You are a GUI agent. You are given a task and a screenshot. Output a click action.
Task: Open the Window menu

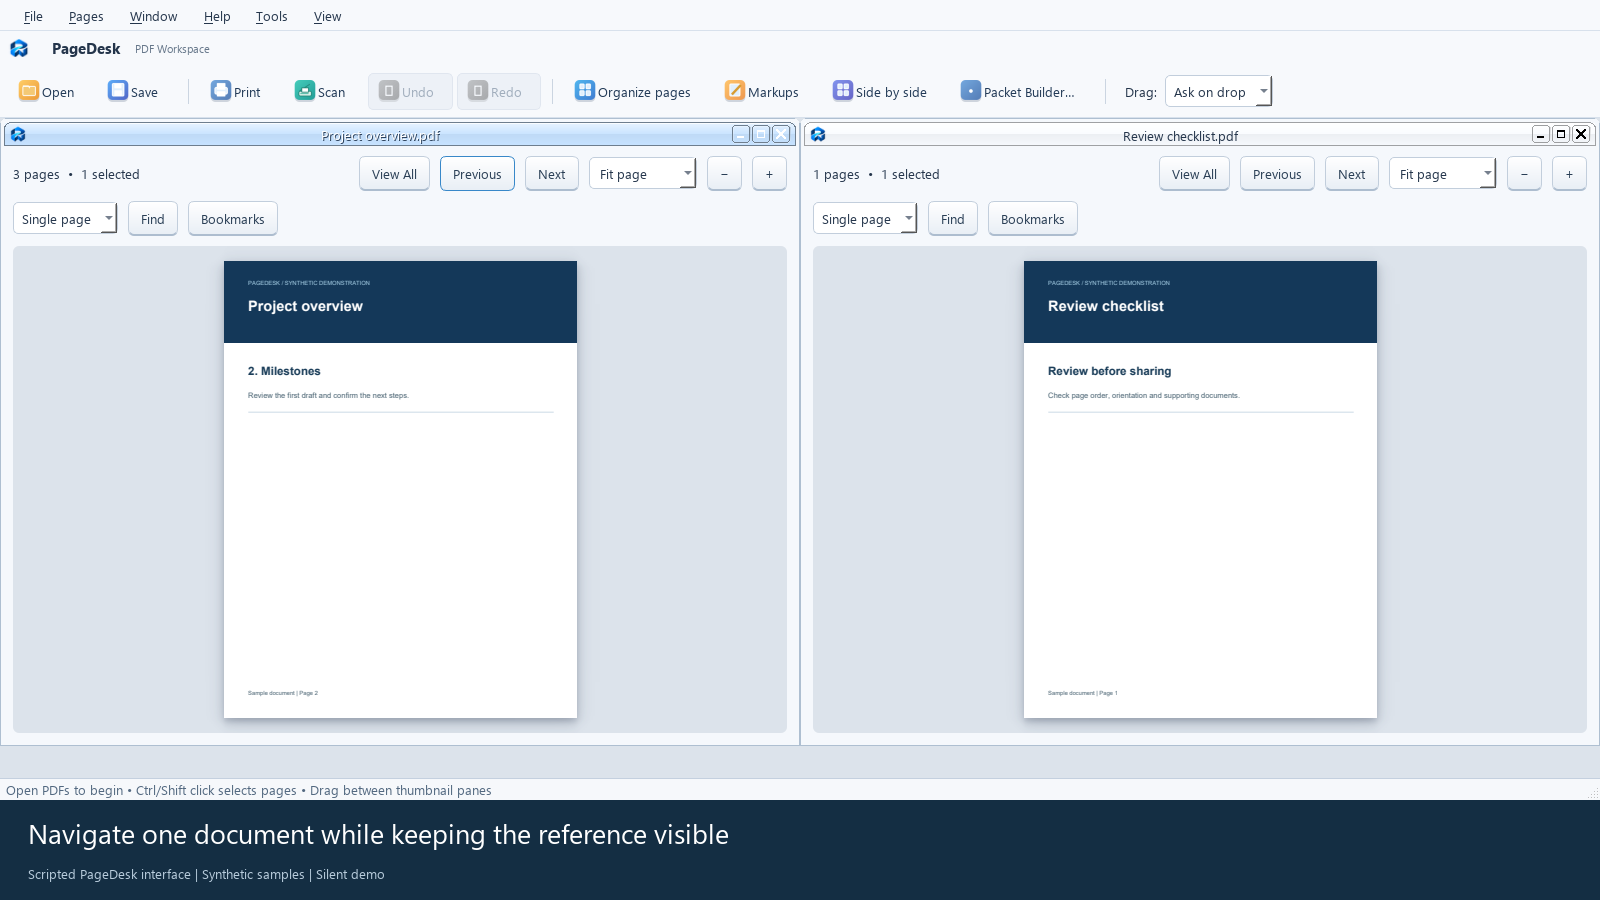153,16
